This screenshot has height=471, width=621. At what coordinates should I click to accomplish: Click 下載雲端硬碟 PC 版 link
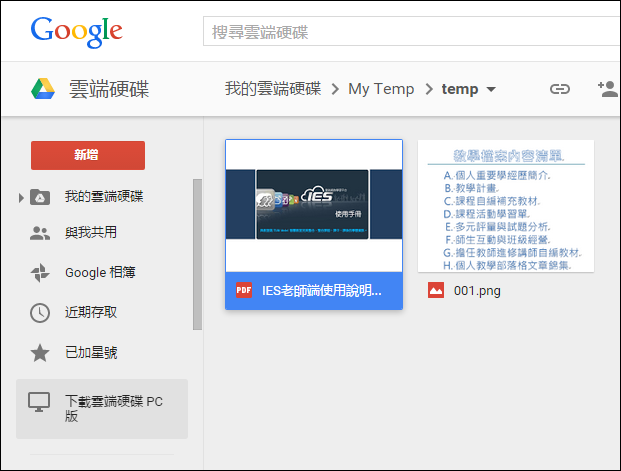point(102,409)
